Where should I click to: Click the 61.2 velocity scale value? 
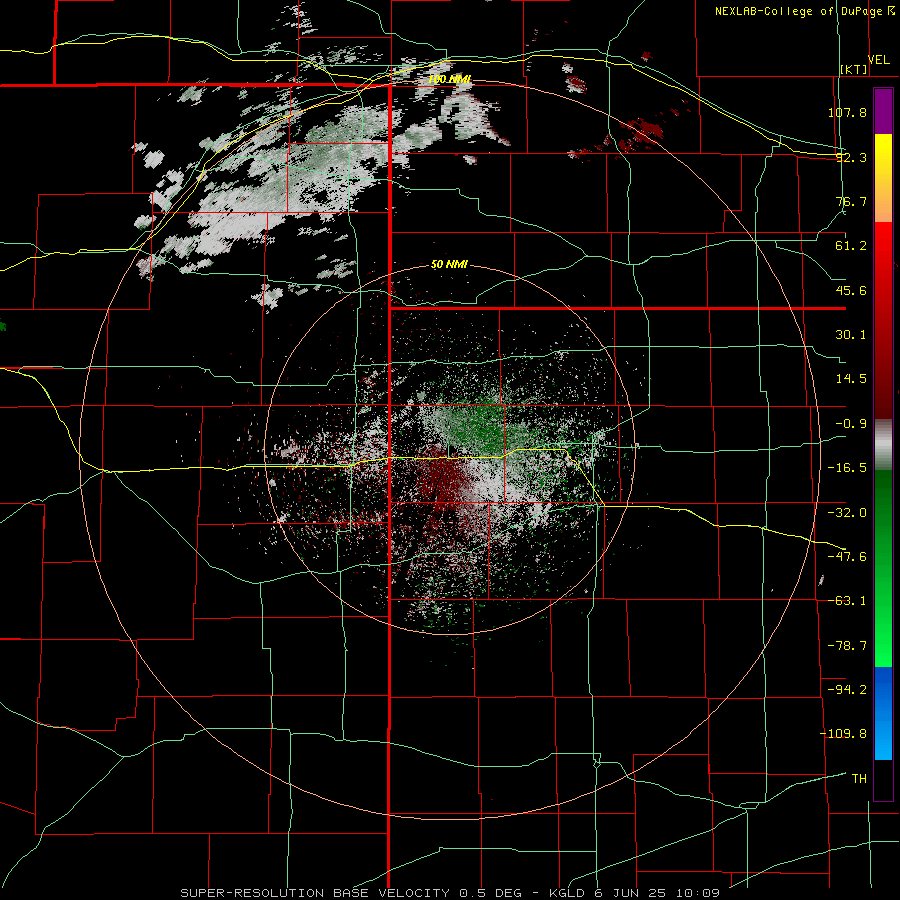pos(851,246)
